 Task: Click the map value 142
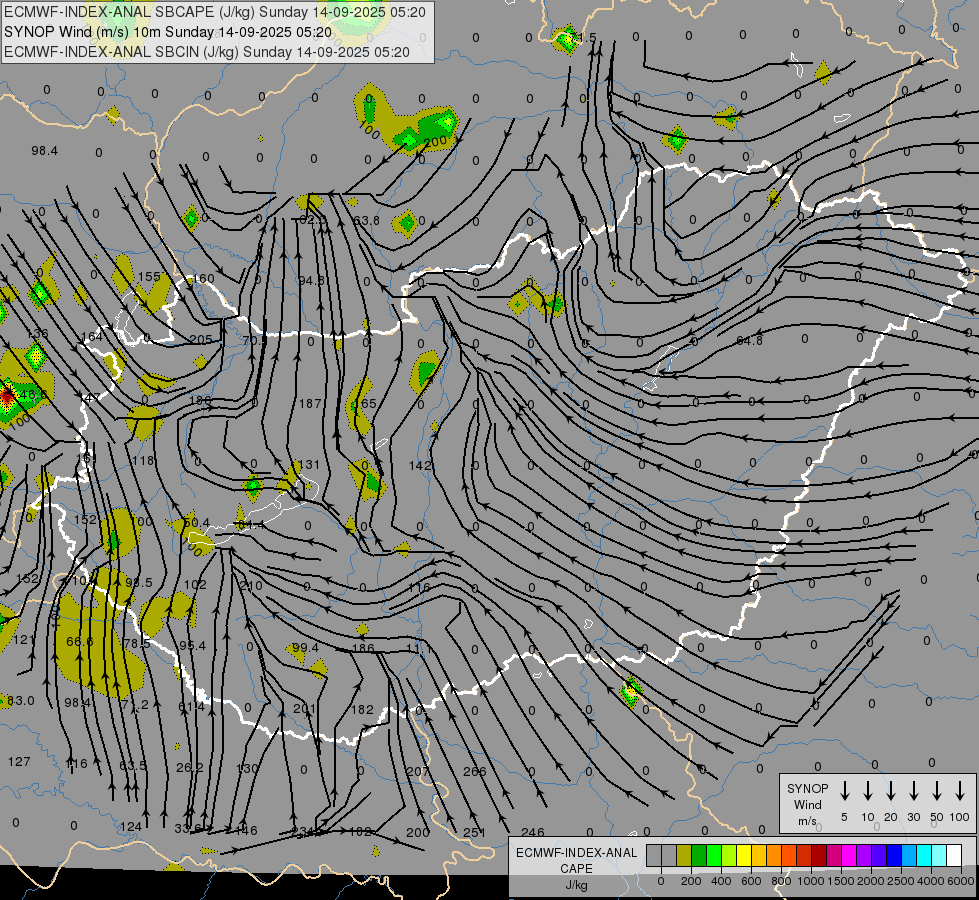pyautogui.click(x=420, y=465)
